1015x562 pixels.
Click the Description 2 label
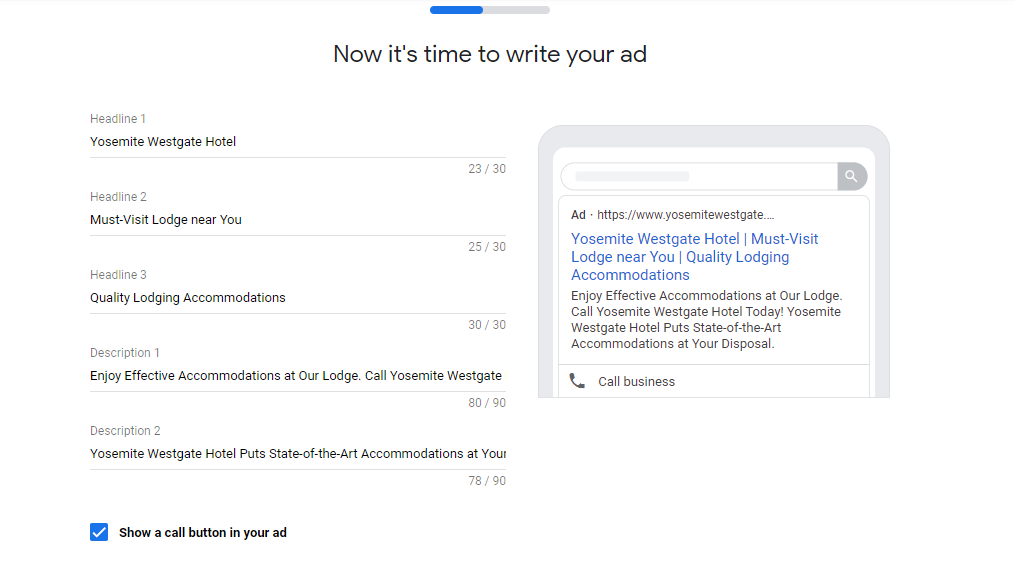125,431
